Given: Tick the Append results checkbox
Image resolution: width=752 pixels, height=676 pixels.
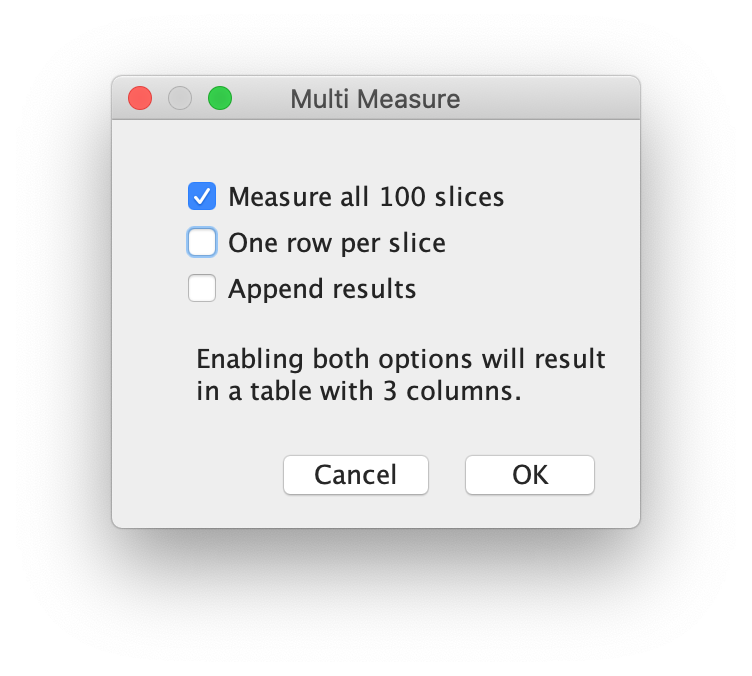Looking at the screenshot, I should pyautogui.click(x=202, y=289).
